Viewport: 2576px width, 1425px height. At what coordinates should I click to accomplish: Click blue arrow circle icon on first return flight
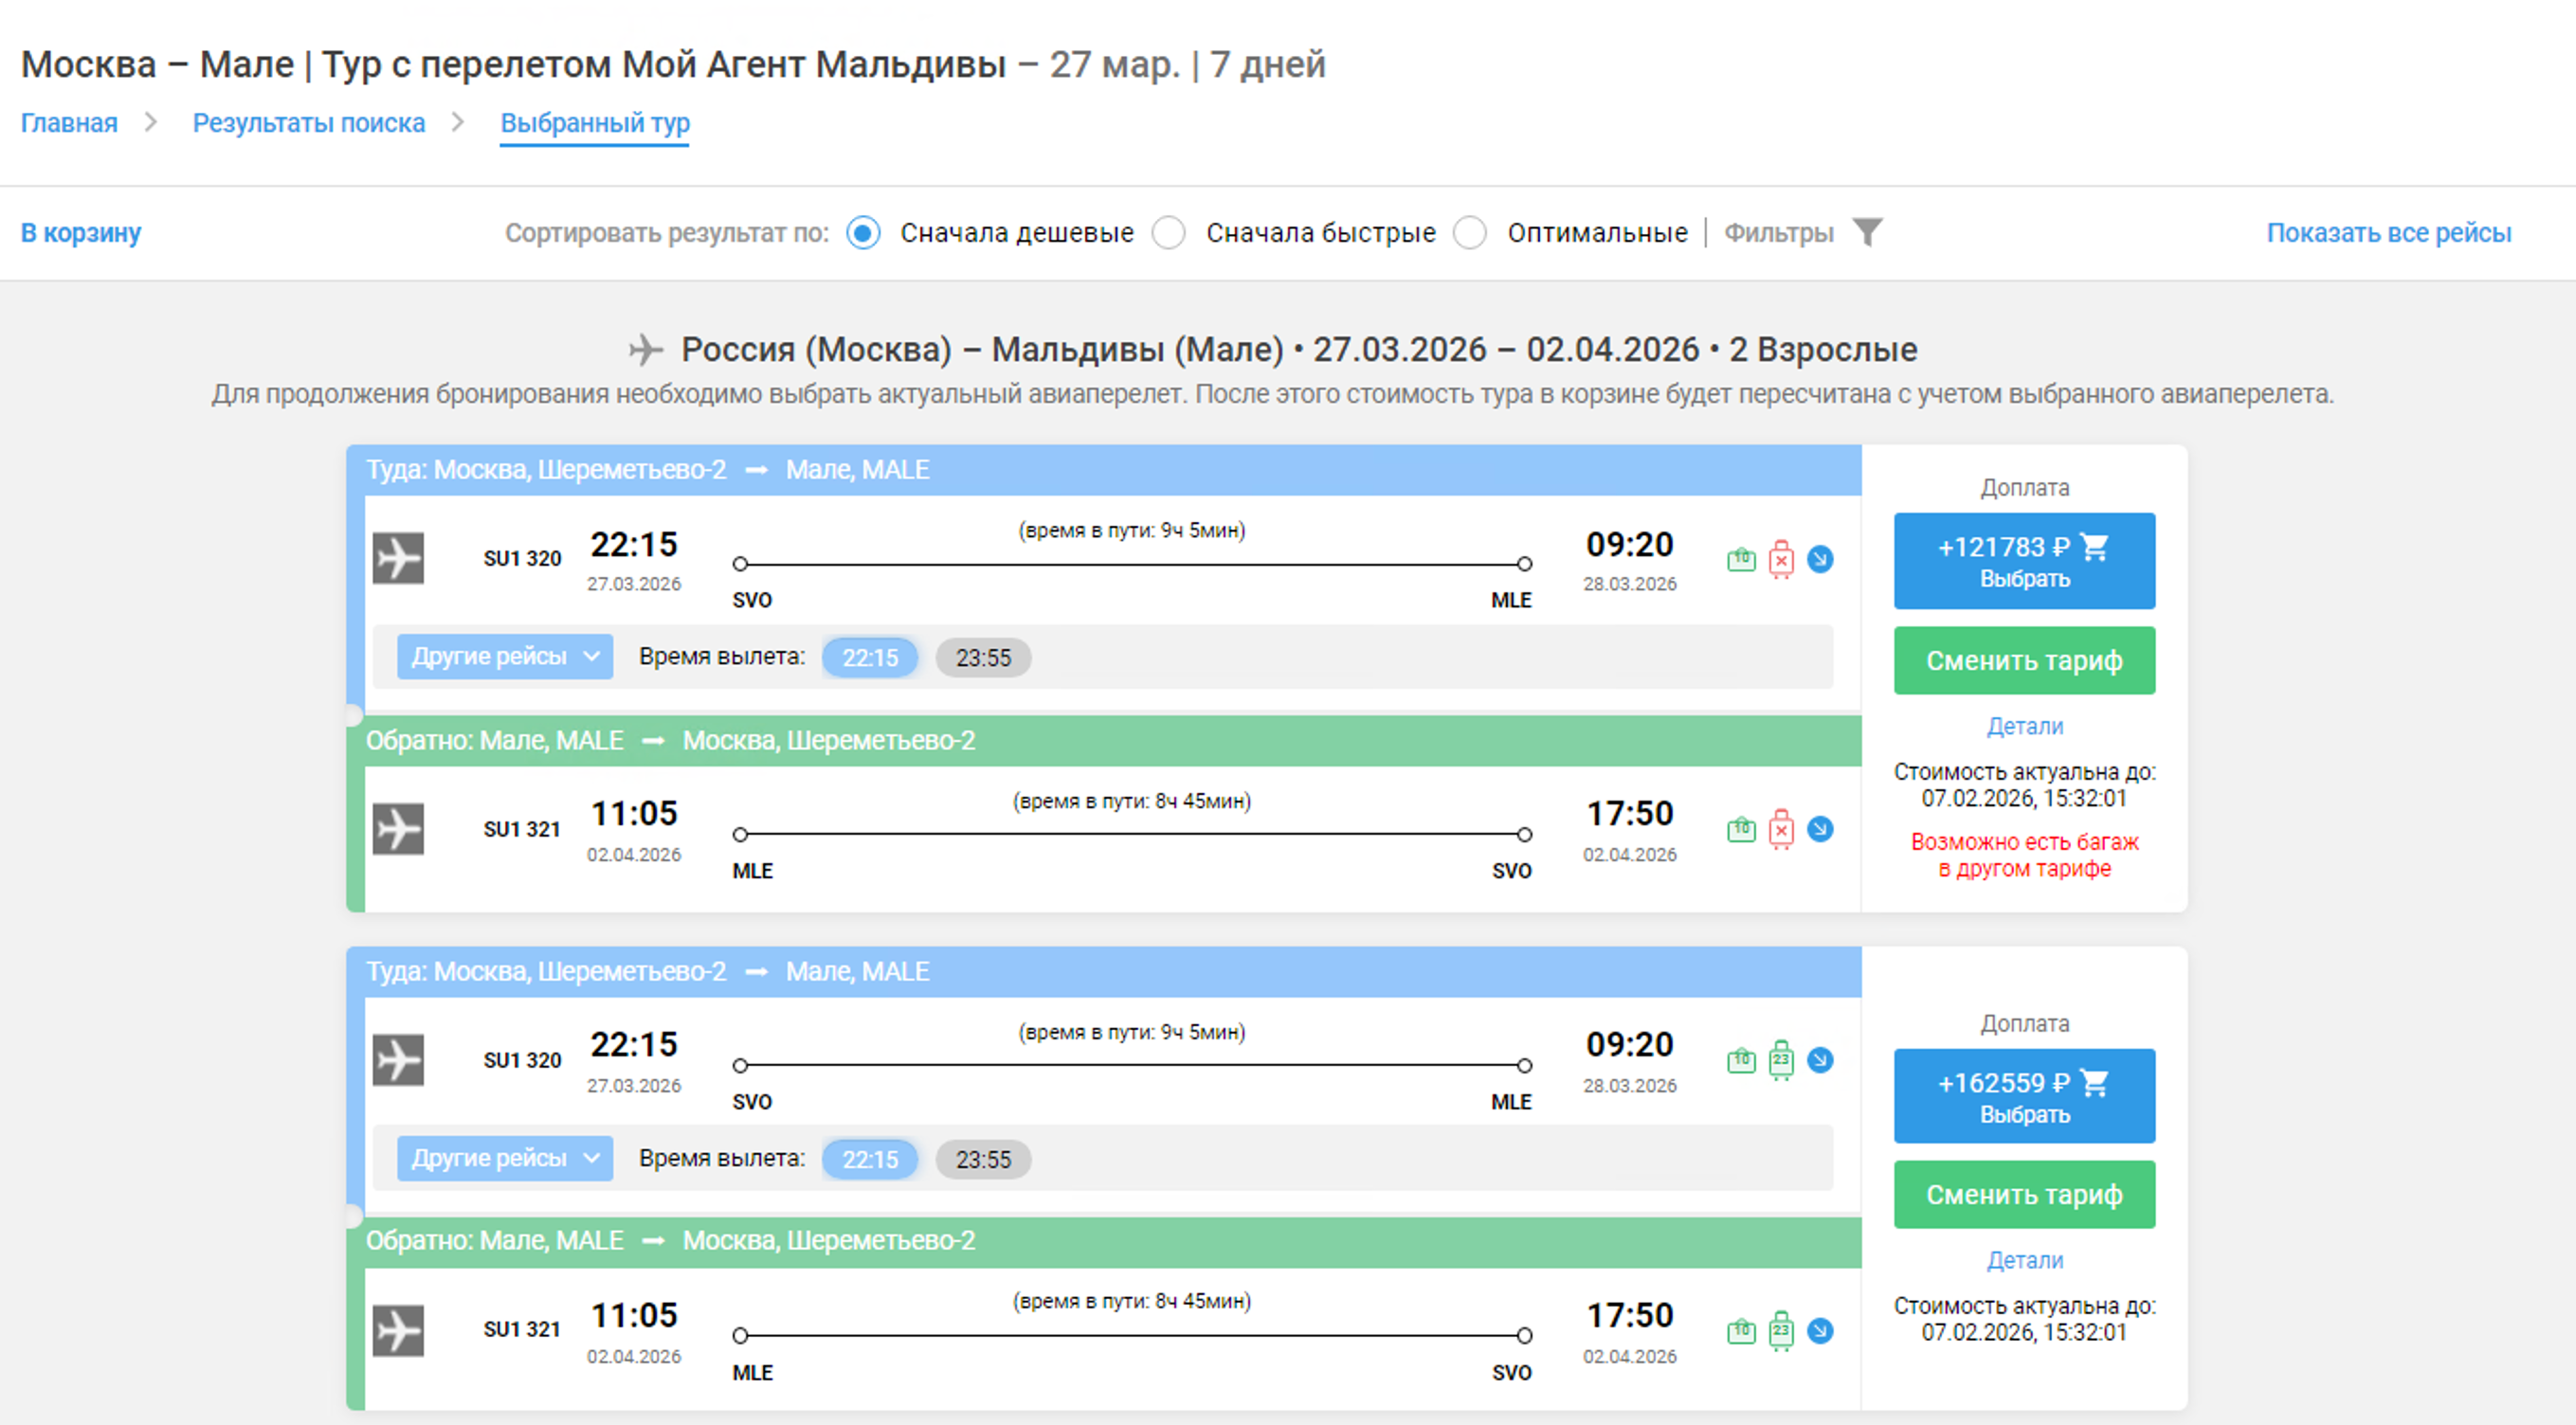[1820, 829]
